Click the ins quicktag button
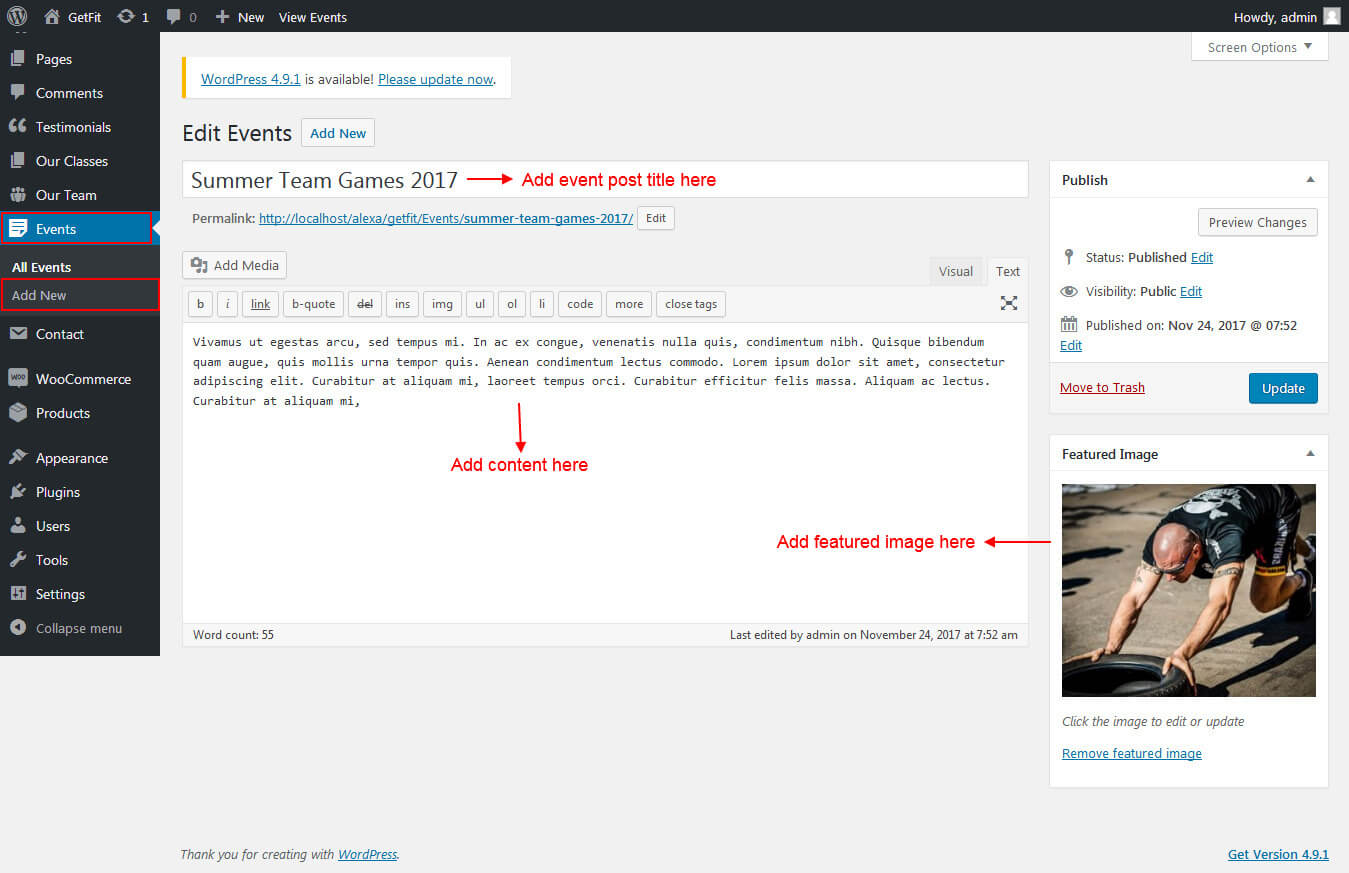Image resolution: width=1349 pixels, height=873 pixels. [402, 304]
